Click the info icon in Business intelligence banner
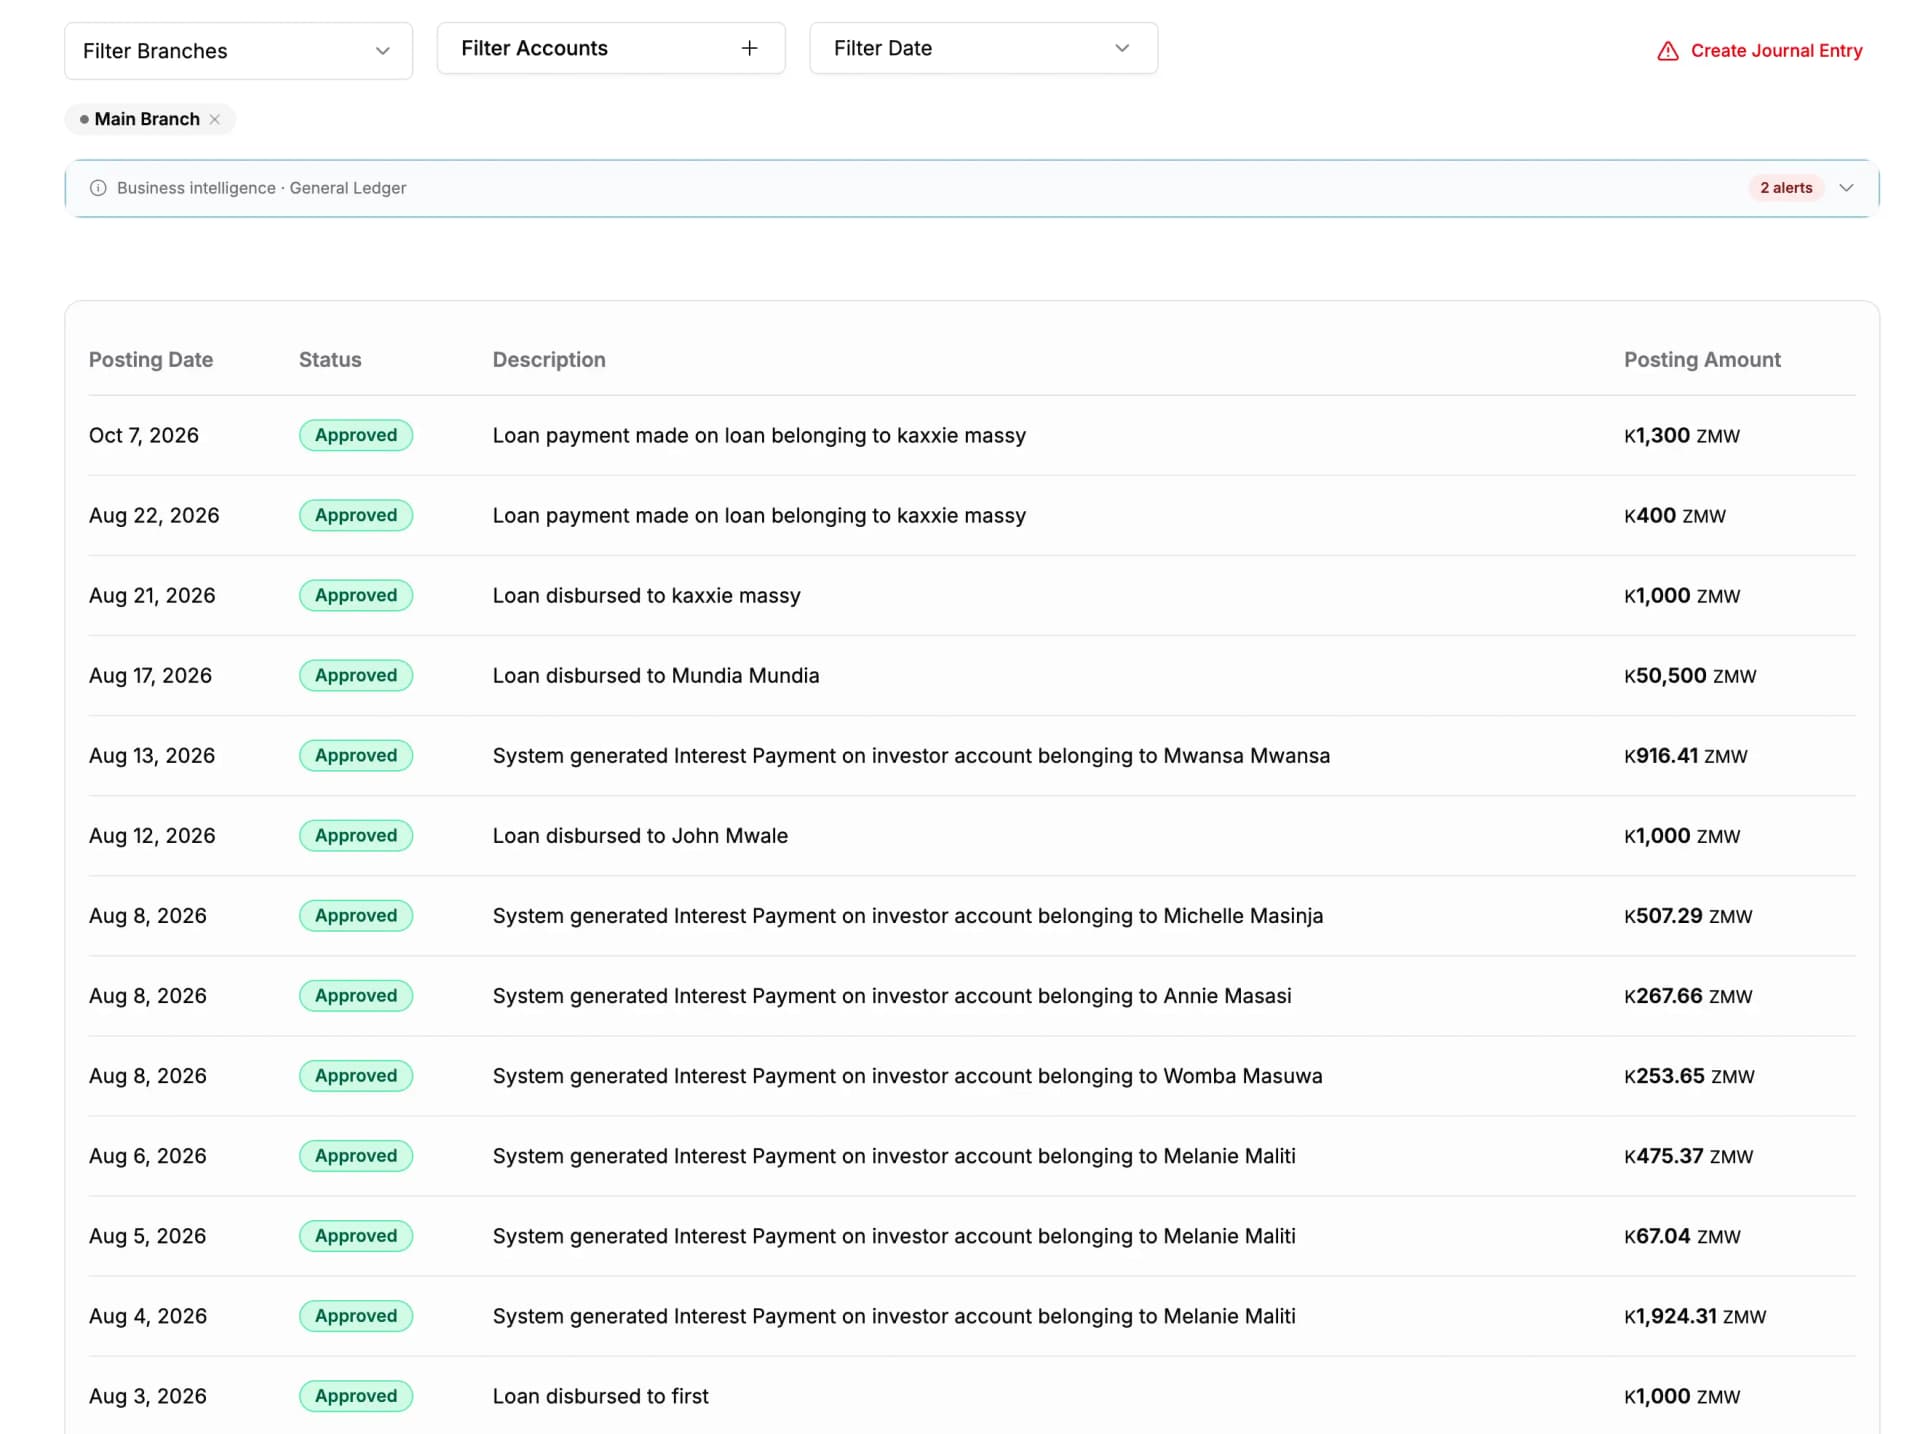This screenshot has width=1920, height=1434. (98, 188)
